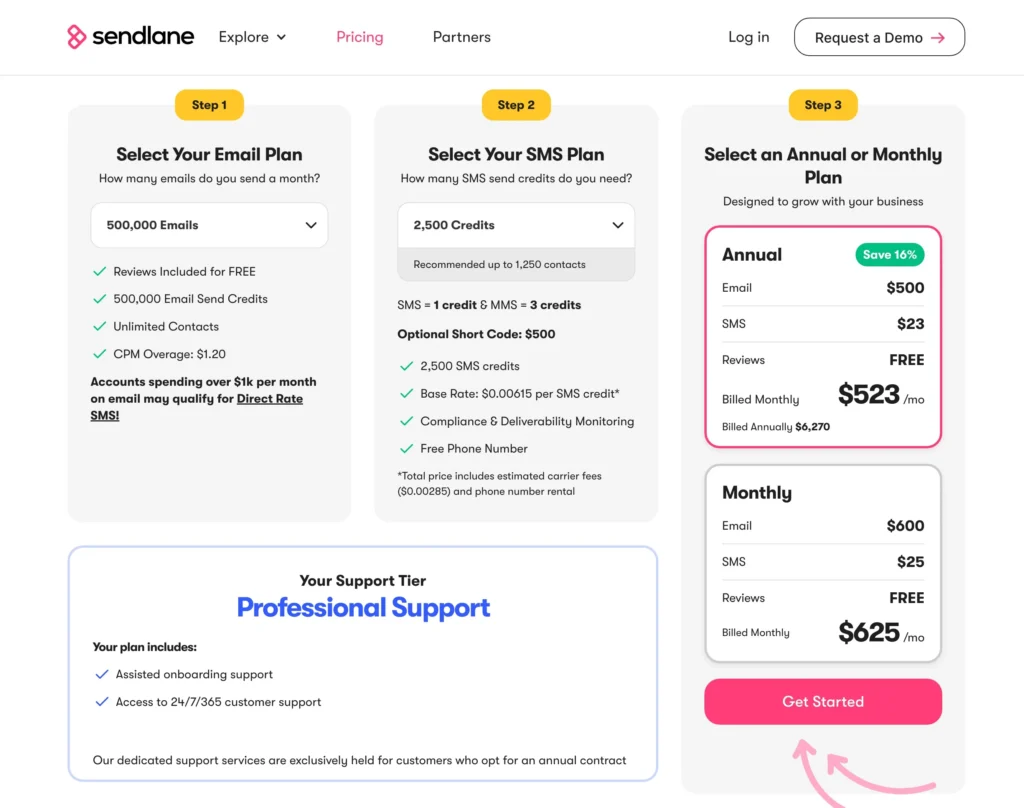Image resolution: width=1024 pixels, height=808 pixels.
Task: Open the 500,000 Emails dropdown
Action: [209, 225]
